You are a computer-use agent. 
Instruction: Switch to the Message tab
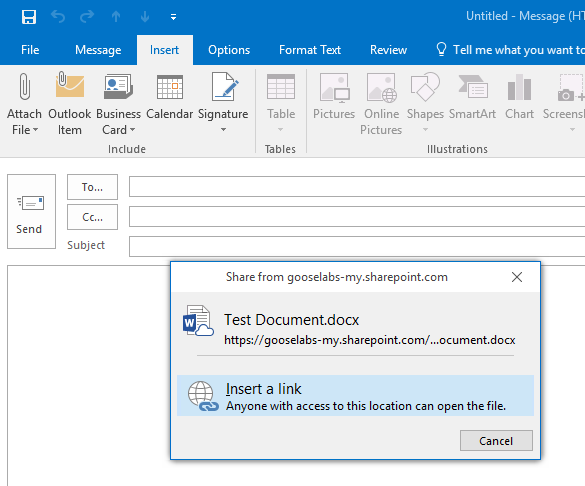pos(98,50)
